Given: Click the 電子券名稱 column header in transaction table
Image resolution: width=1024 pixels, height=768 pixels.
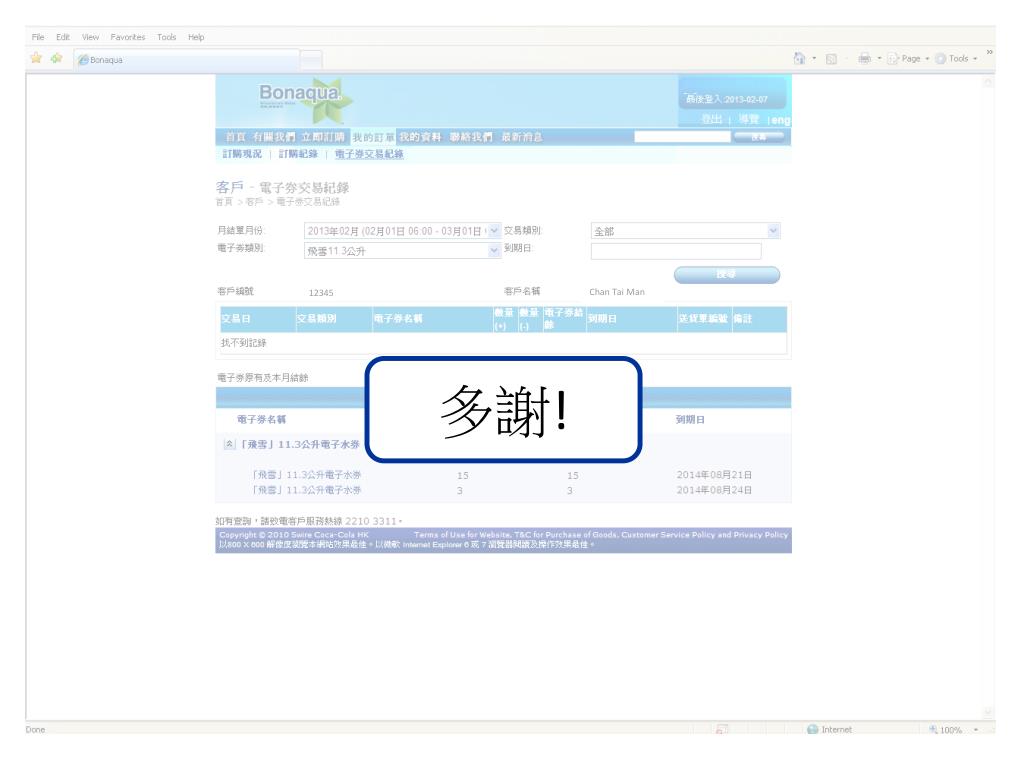Looking at the screenshot, I should [398, 319].
